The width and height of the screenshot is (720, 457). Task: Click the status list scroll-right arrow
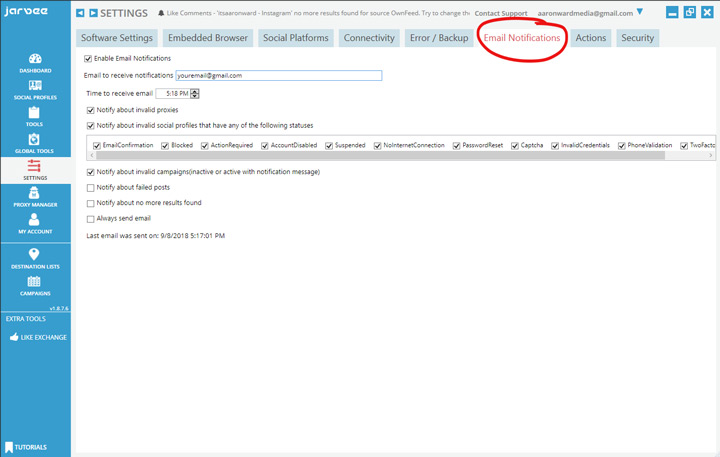point(711,156)
